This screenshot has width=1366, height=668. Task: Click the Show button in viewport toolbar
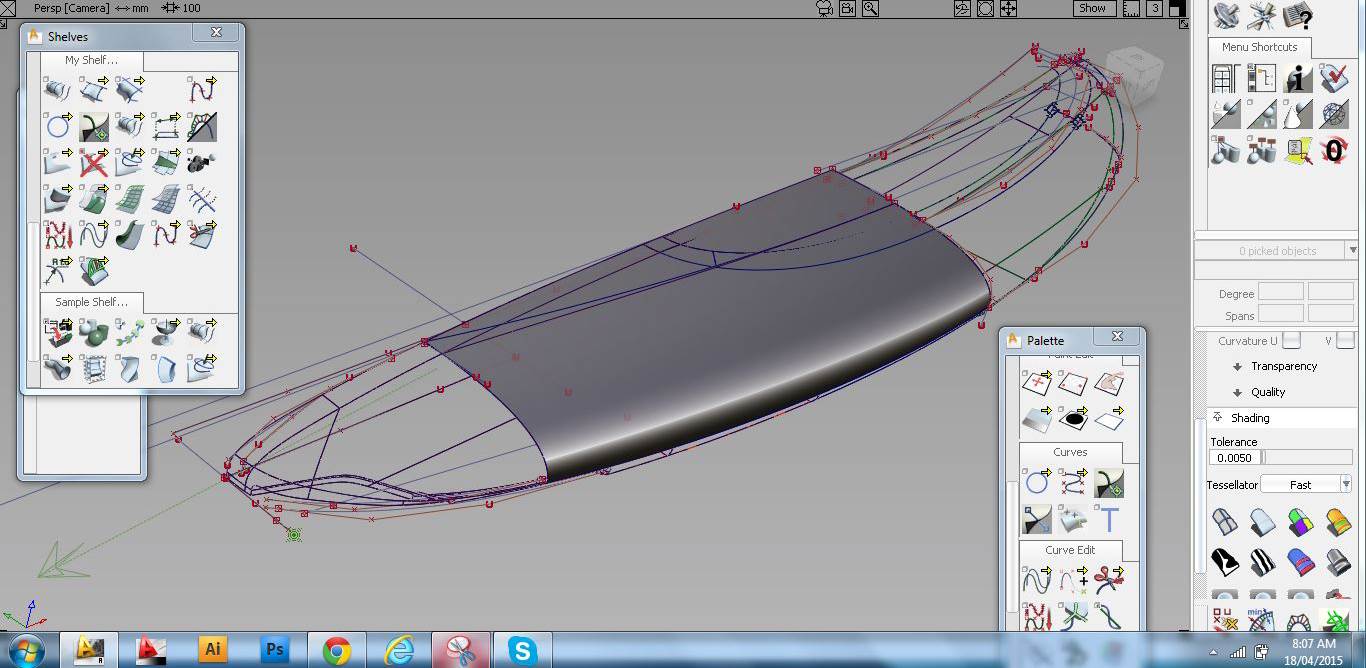click(1092, 8)
